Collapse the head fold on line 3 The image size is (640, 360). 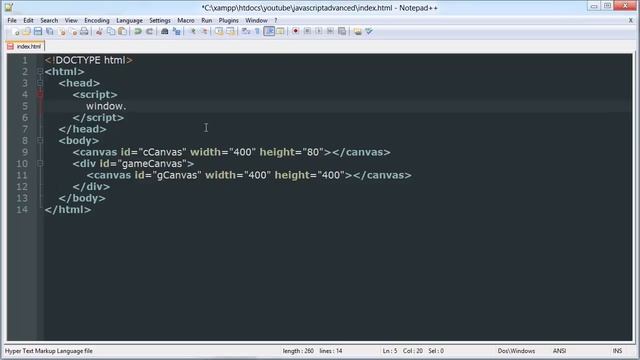40,83
